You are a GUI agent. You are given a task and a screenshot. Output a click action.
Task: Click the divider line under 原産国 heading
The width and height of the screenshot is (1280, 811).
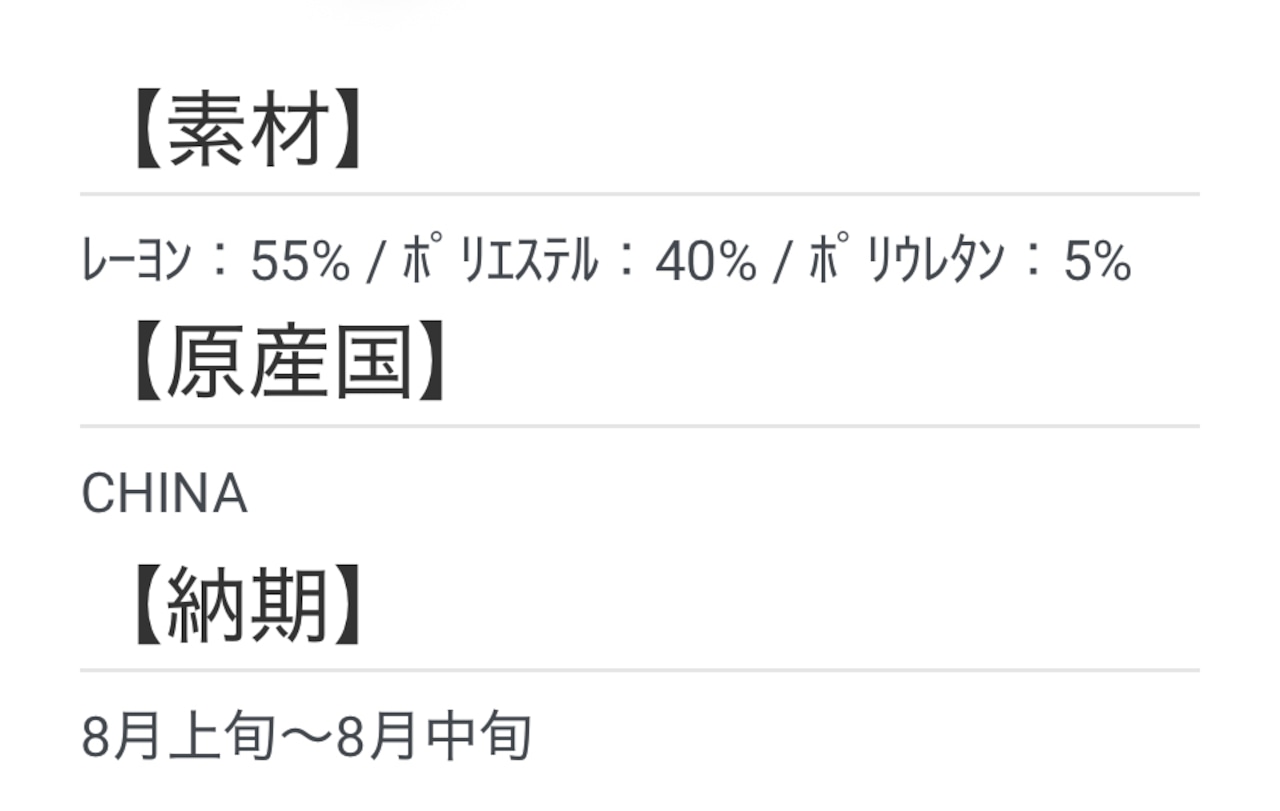coord(640,426)
